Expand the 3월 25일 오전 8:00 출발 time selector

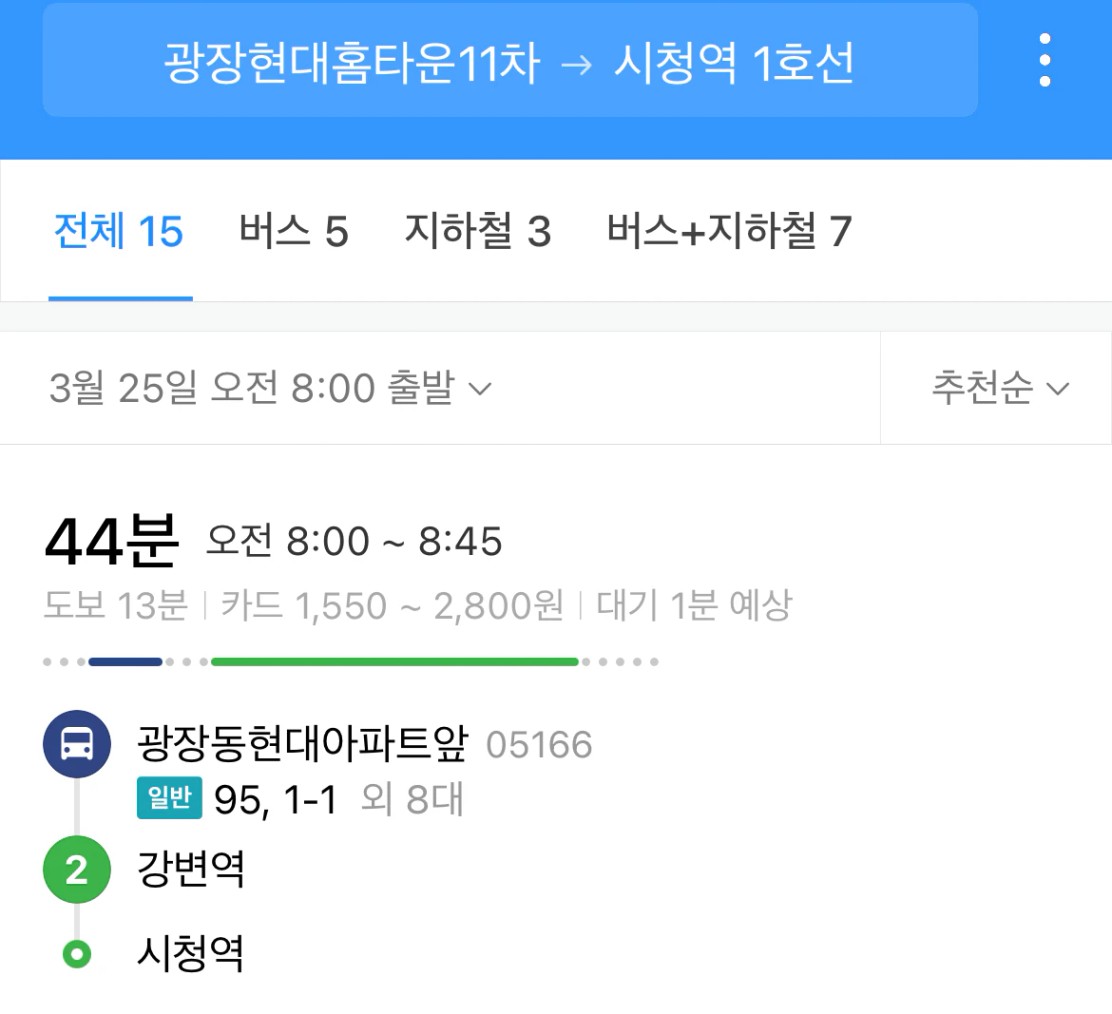(269, 388)
